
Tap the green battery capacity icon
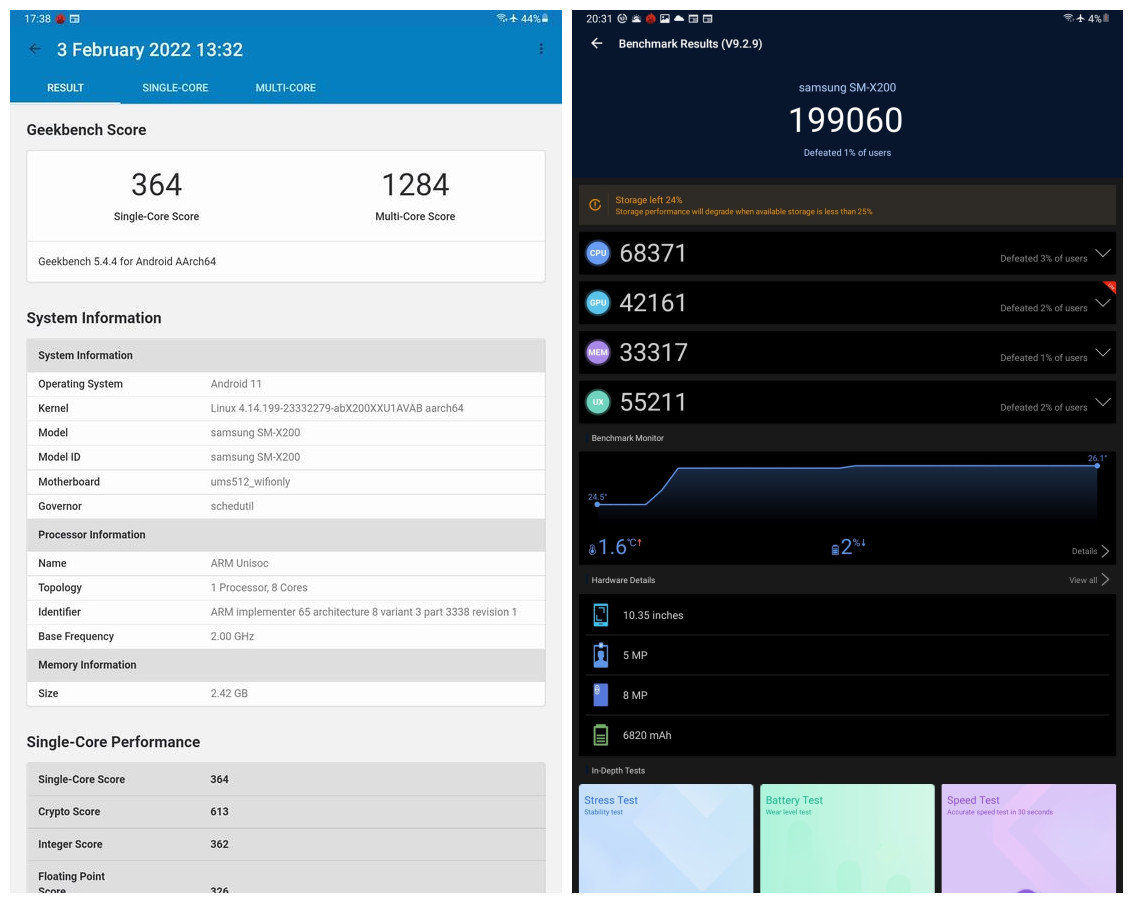pyautogui.click(x=600, y=736)
